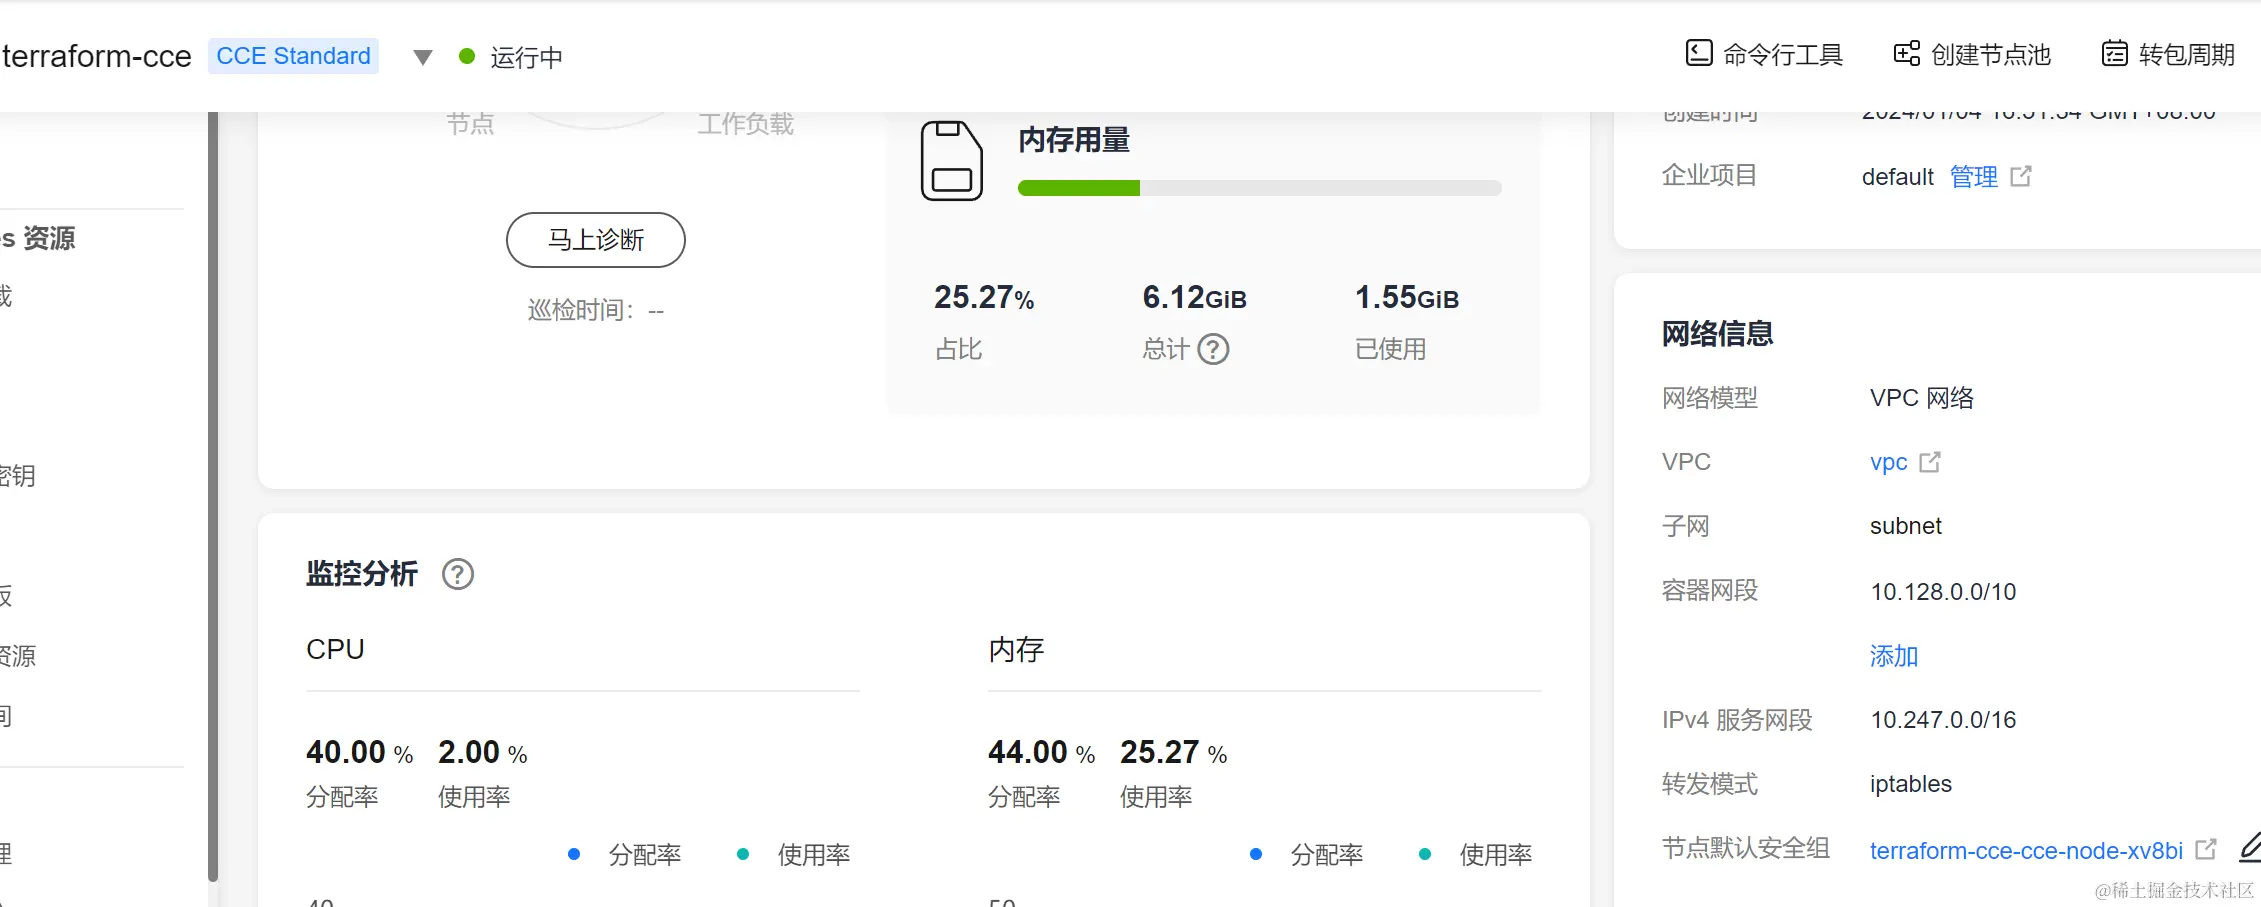Click the 10.247.0.0/16 service CIDR

1943,720
